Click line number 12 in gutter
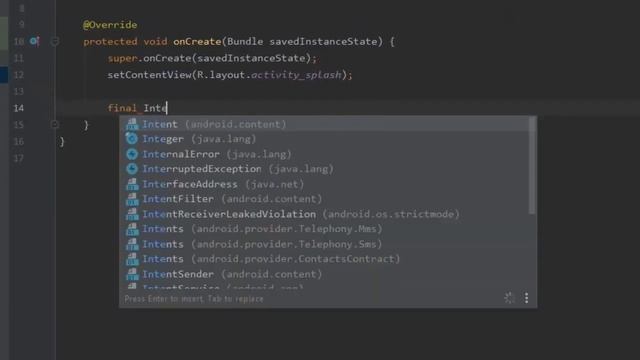Screen dimensions: 640x360 tap(18, 75)
